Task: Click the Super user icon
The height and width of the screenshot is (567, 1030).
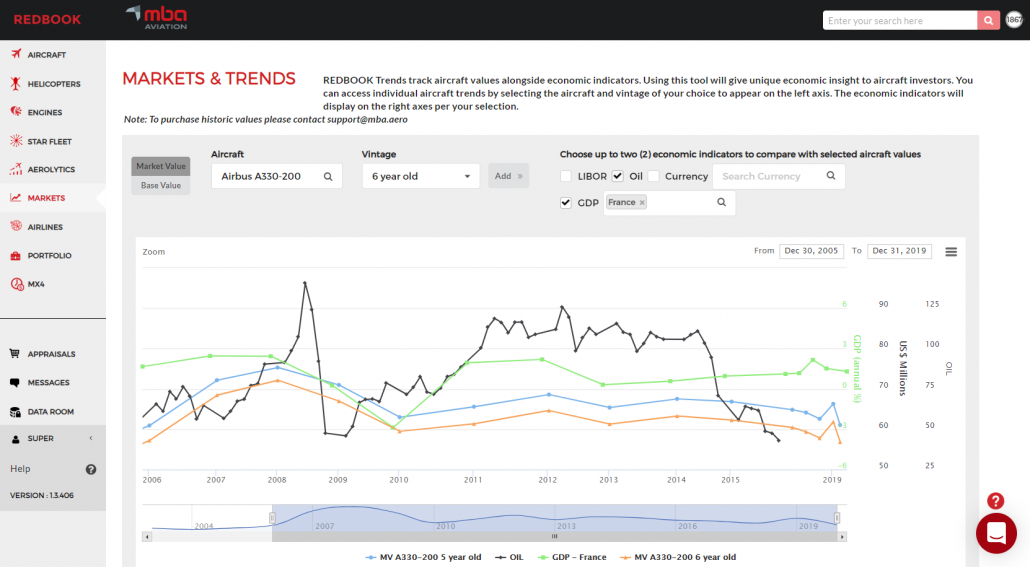Action: pyautogui.click(x=15, y=439)
